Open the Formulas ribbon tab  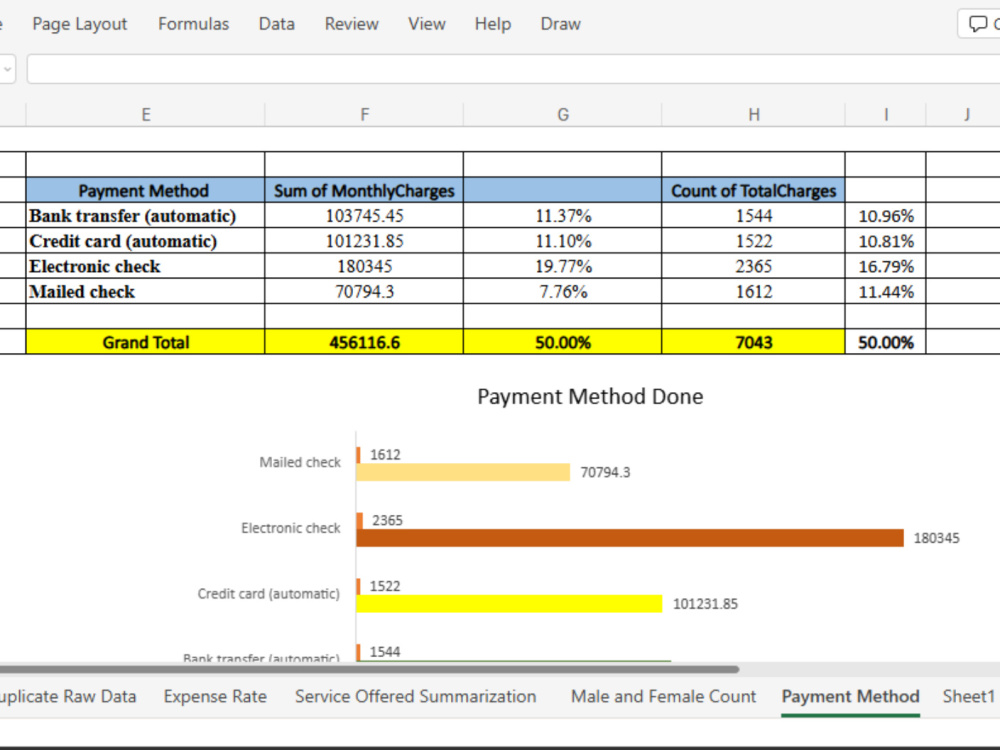[193, 24]
